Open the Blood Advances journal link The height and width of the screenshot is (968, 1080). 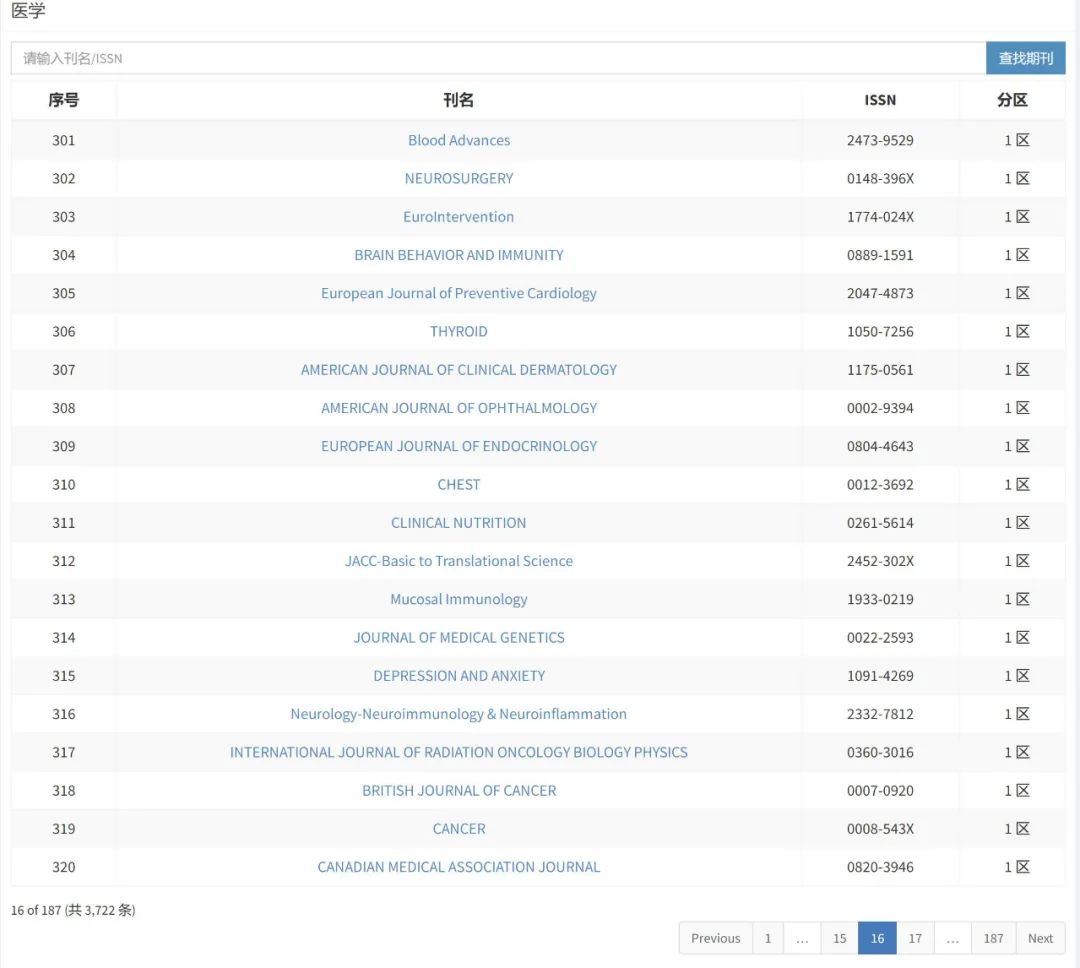click(x=459, y=141)
